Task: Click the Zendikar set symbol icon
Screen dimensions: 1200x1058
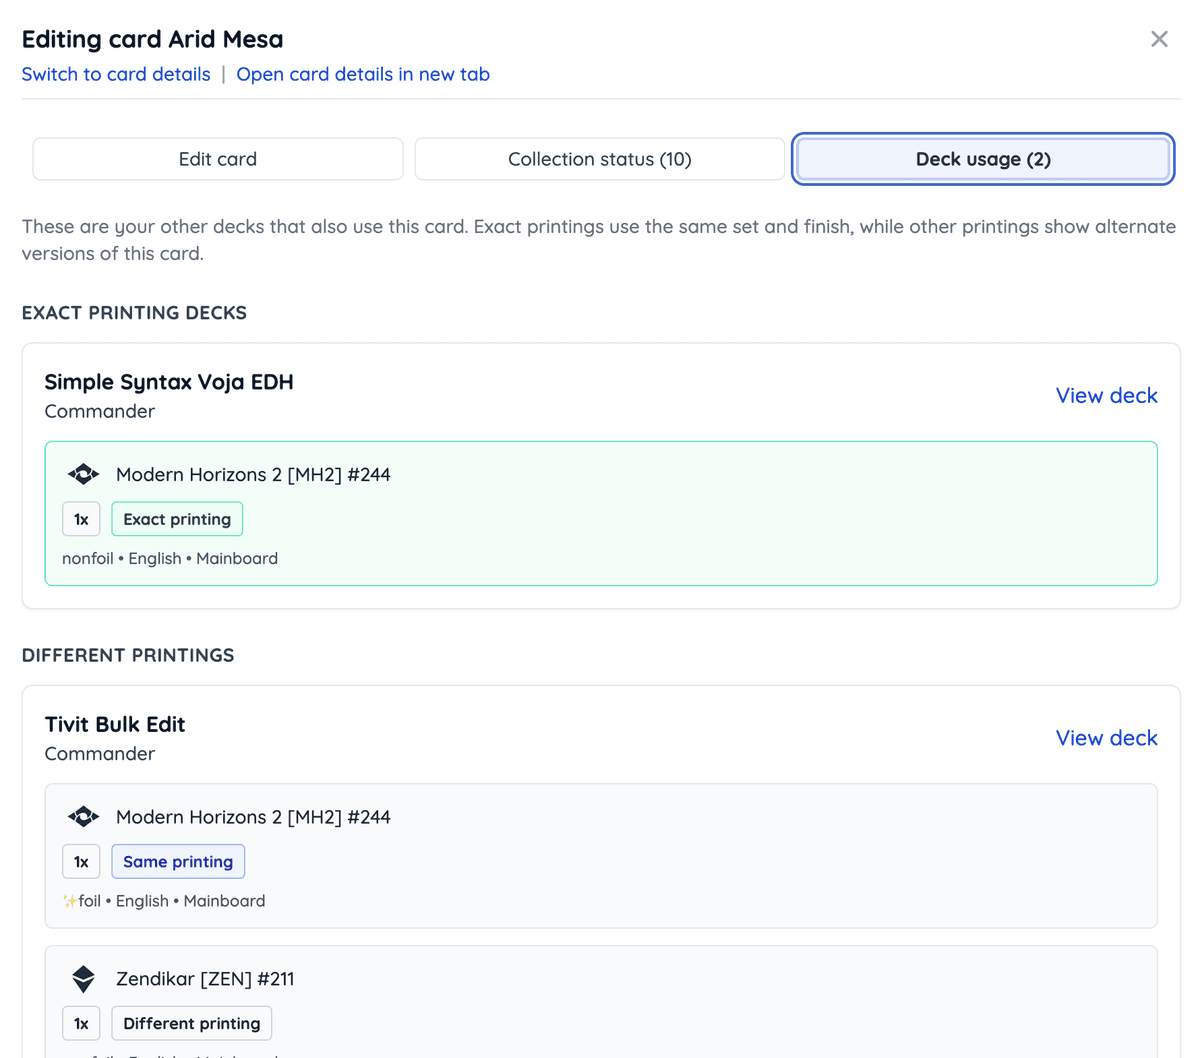Action: [x=83, y=979]
